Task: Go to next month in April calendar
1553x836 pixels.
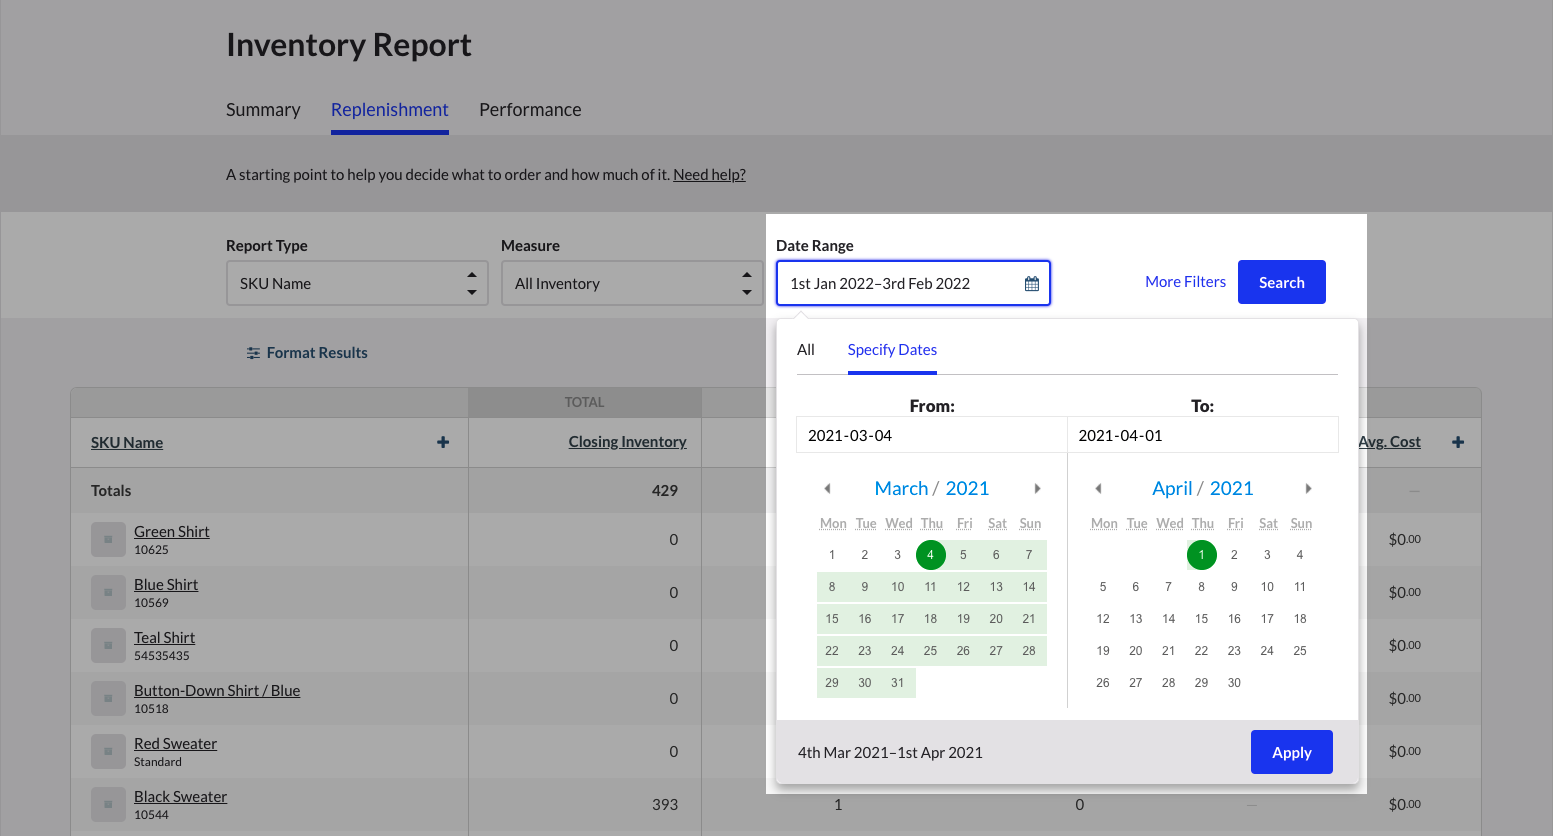Action: point(1308,489)
